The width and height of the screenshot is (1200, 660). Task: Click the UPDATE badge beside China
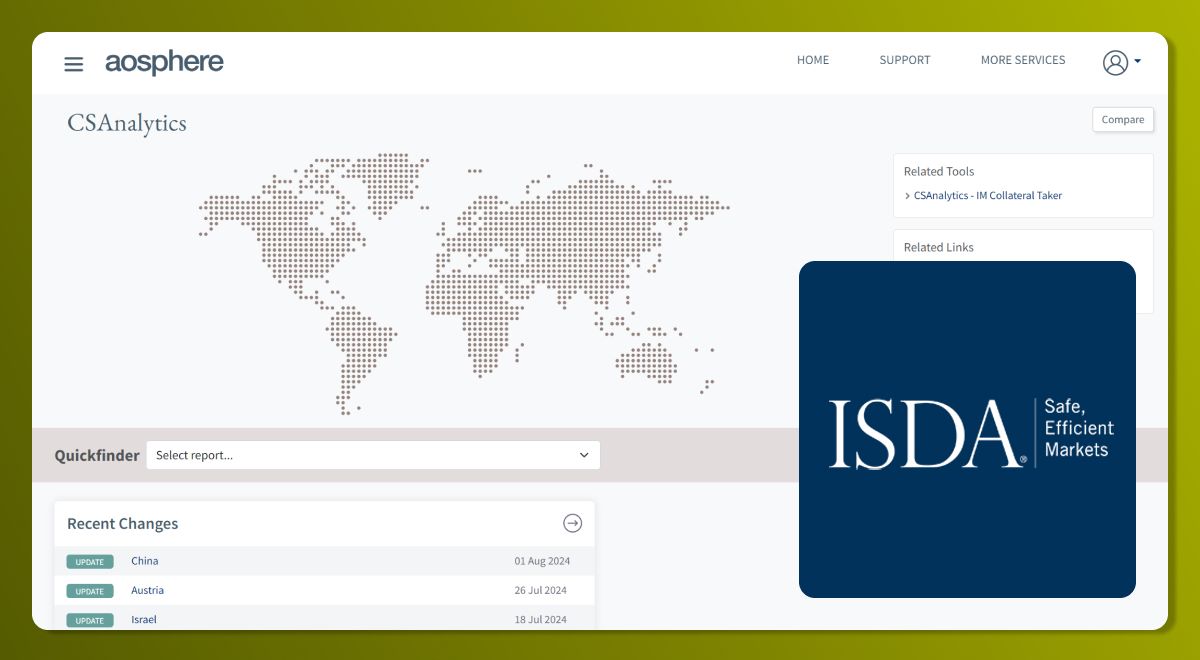tap(89, 562)
